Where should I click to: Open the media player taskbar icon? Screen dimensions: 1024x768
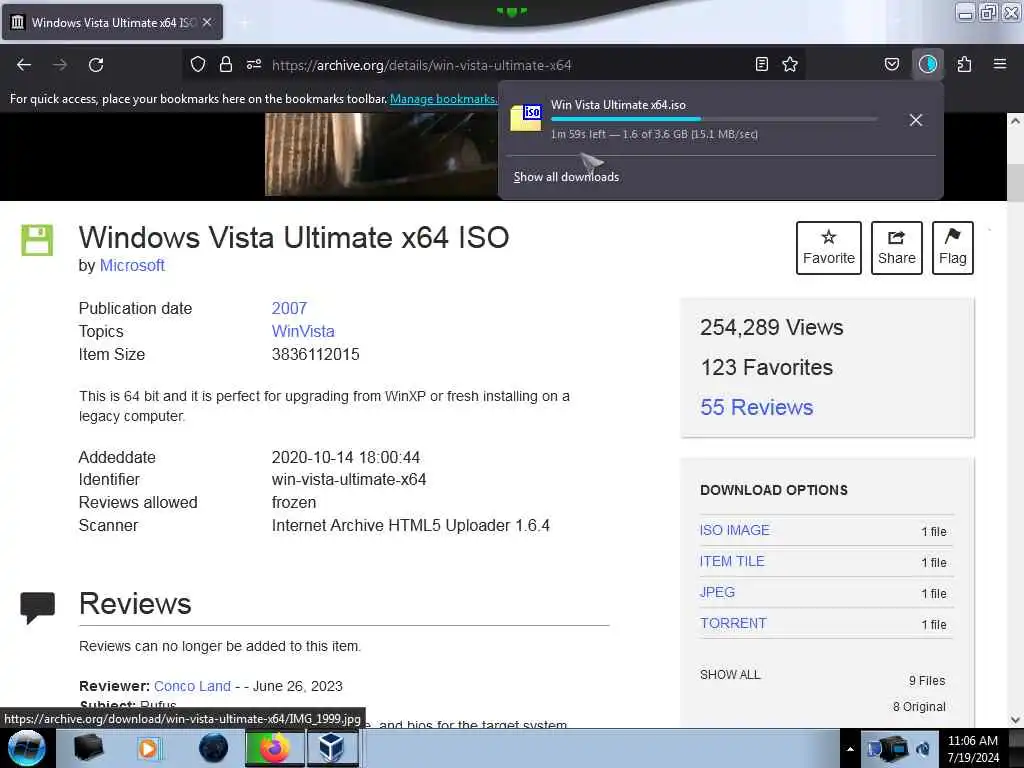click(x=148, y=748)
